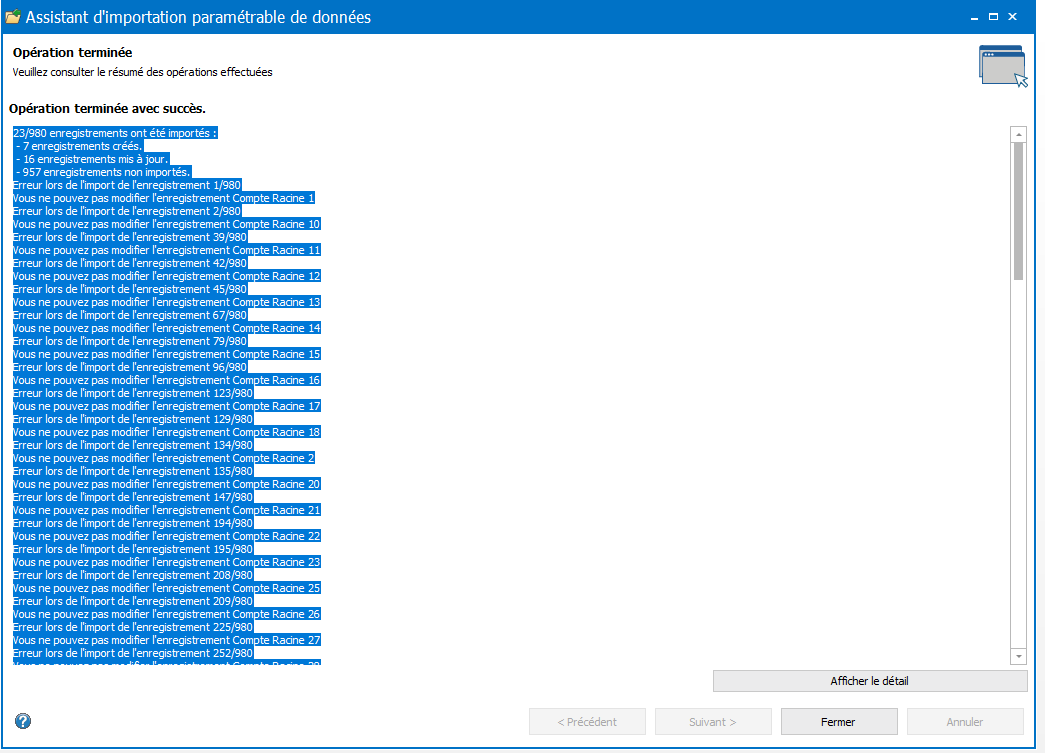Click error line for enregistrement 134/980
This screenshot has height=753, width=1045.
coord(133,445)
